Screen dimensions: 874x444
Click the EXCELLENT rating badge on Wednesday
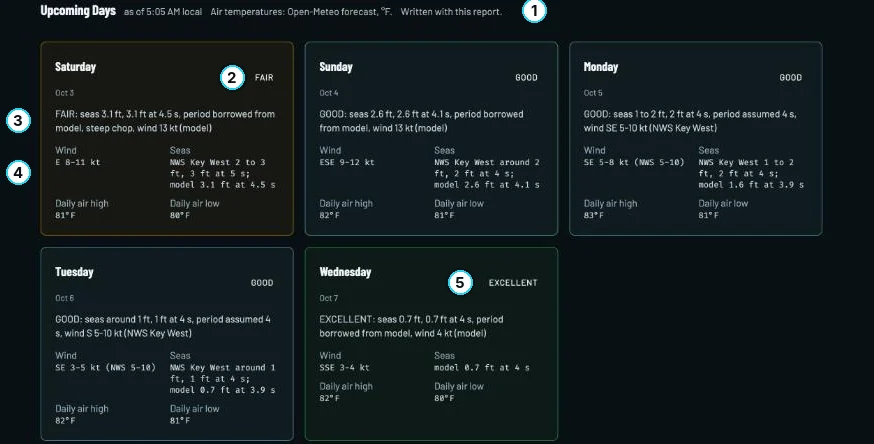point(513,282)
